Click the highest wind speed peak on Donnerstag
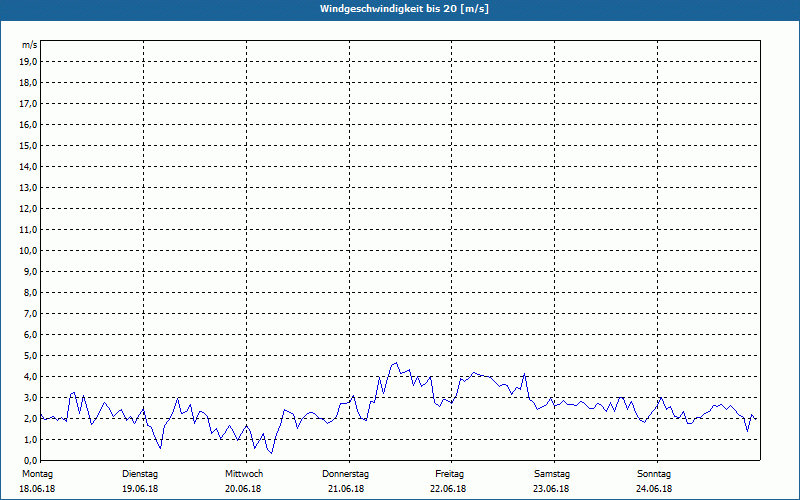The height and width of the screenshot is (500, 800). click(396, 363)
